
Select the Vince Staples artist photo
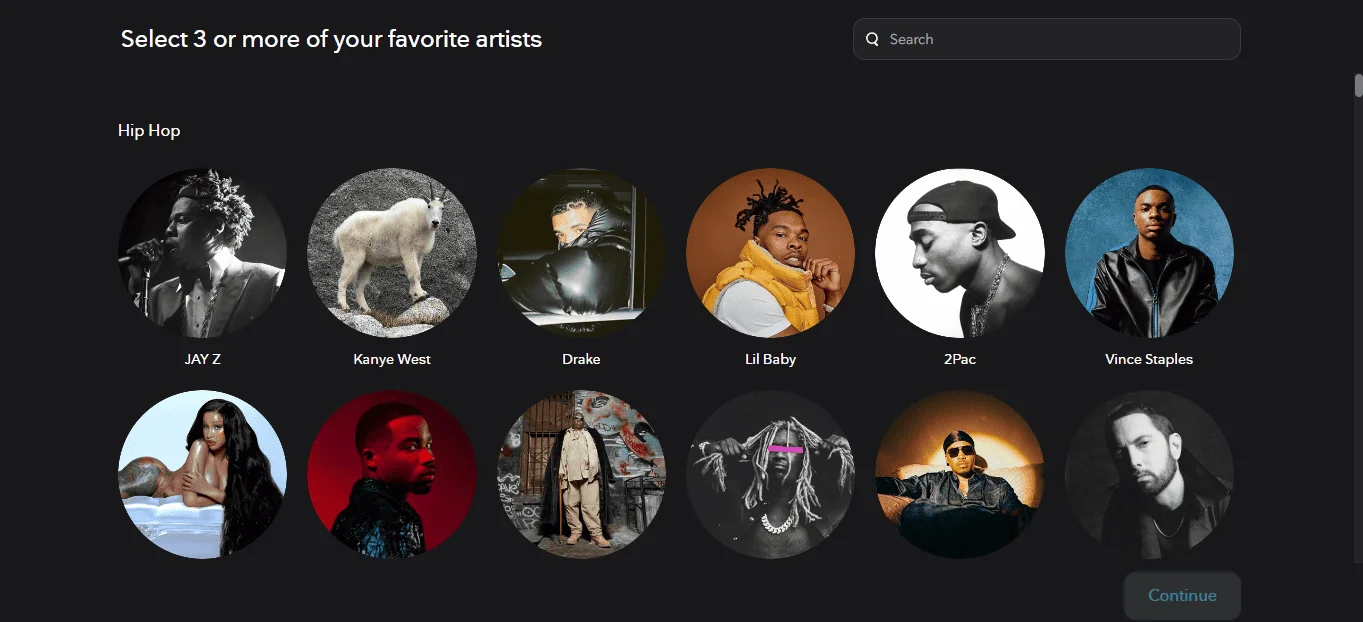tap(1149, 252)
